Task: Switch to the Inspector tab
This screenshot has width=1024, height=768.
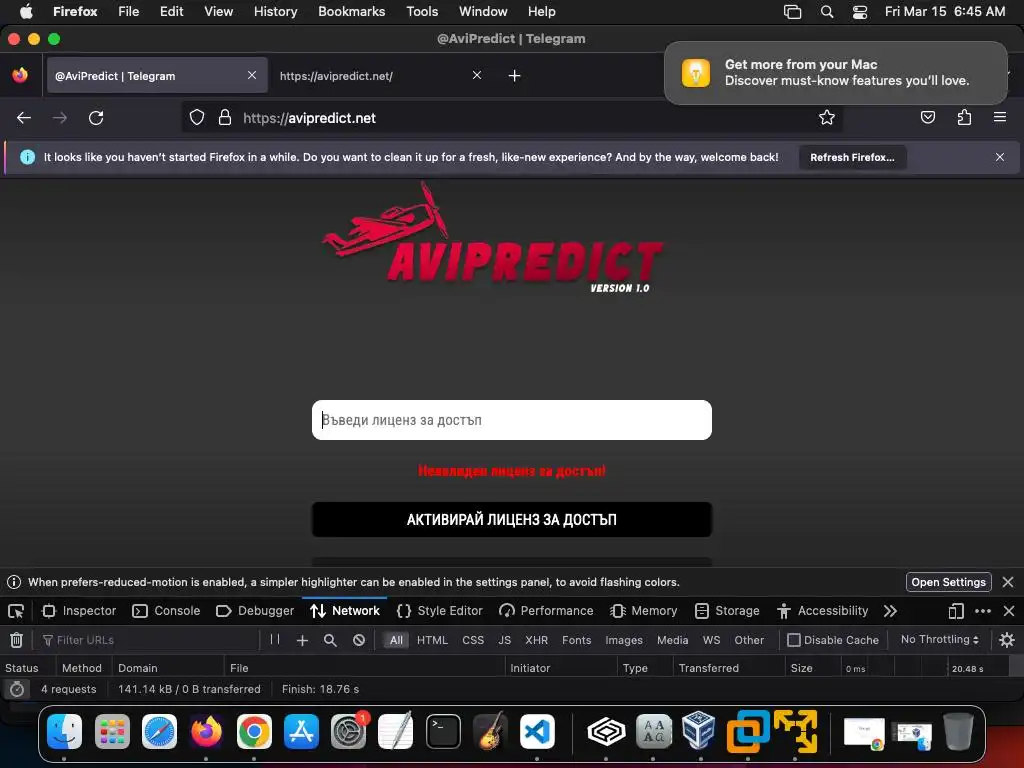Action: [x=79, y=611]
